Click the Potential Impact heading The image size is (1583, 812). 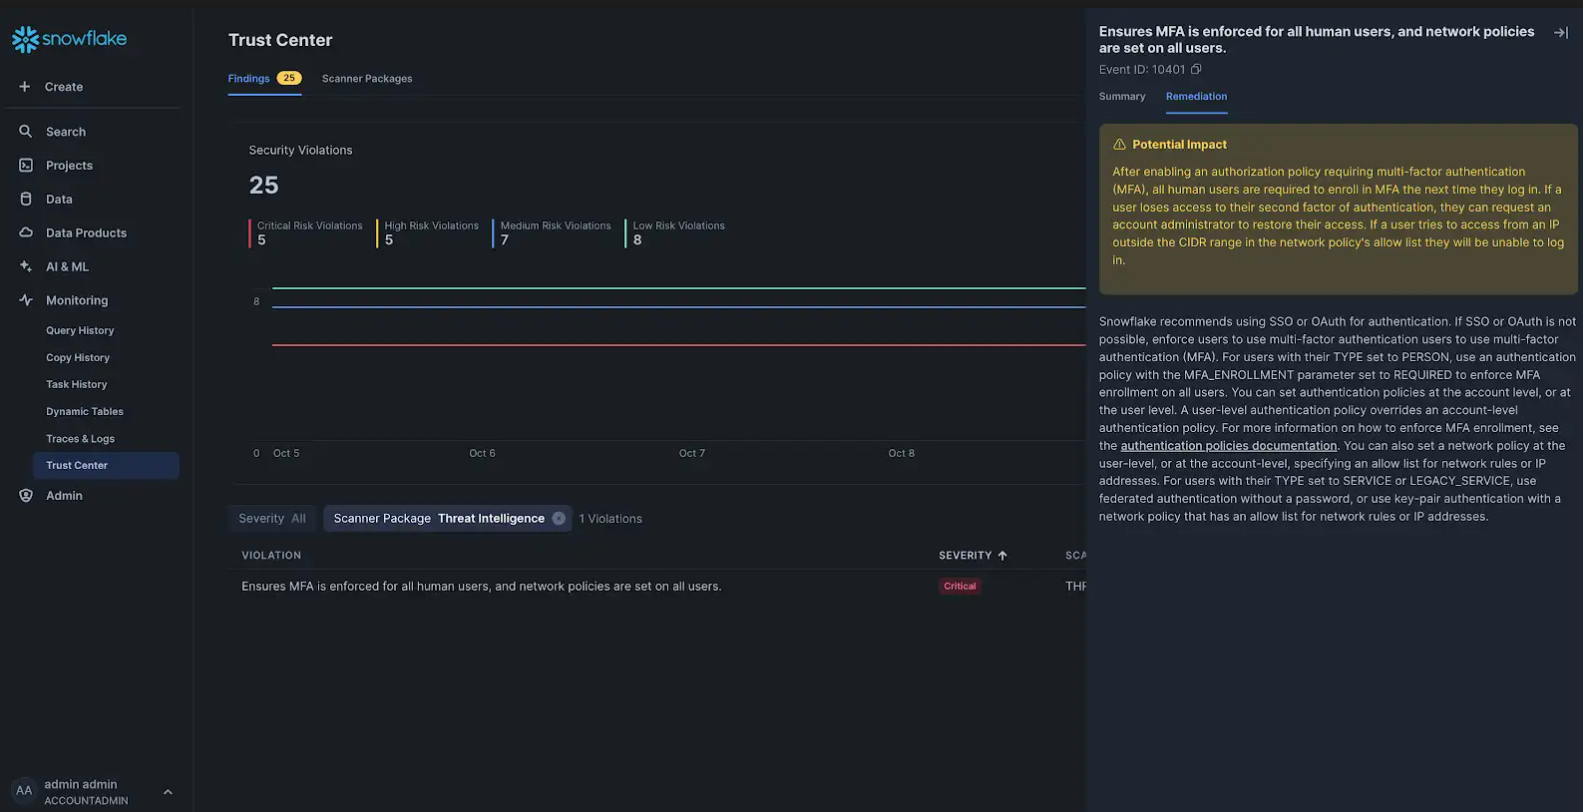click(x=1179, y=144)
